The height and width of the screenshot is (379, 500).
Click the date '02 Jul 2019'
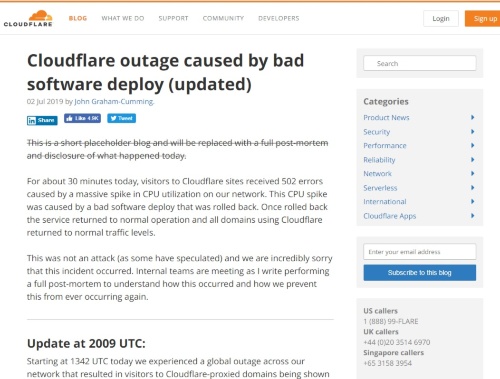tap(45, 102)
